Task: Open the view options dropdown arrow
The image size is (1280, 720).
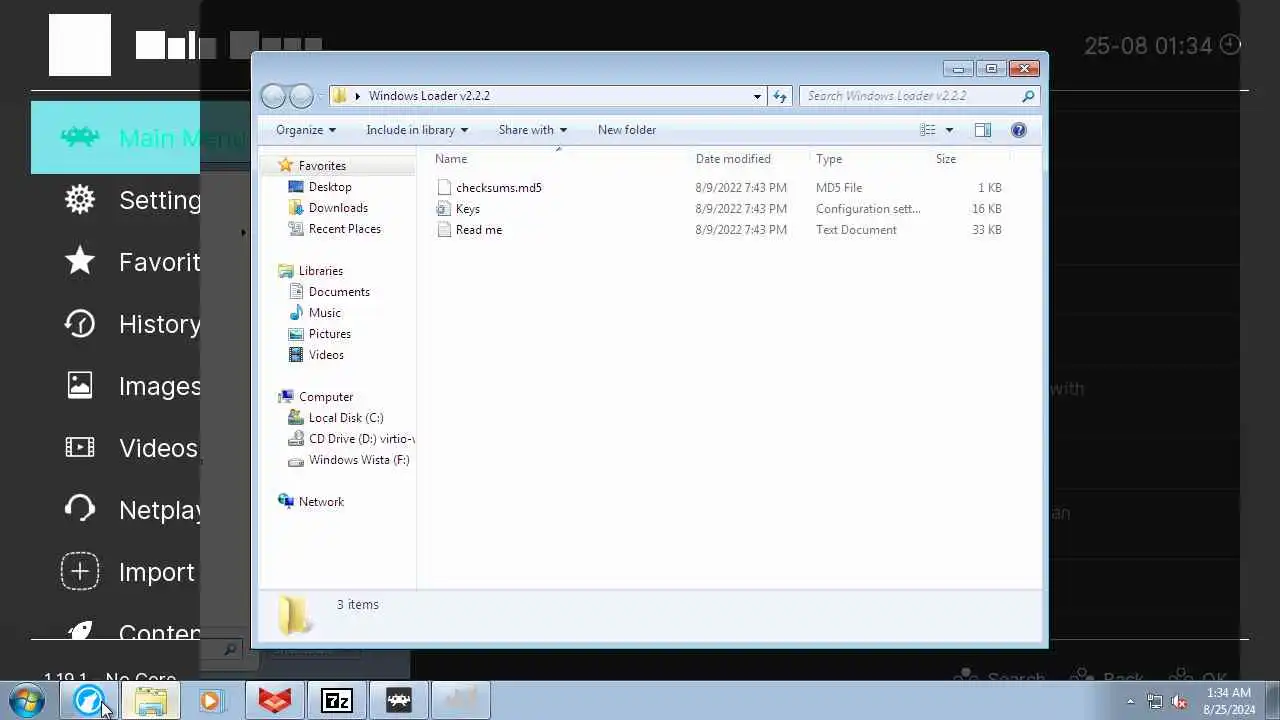Action: tap(949, 130)
